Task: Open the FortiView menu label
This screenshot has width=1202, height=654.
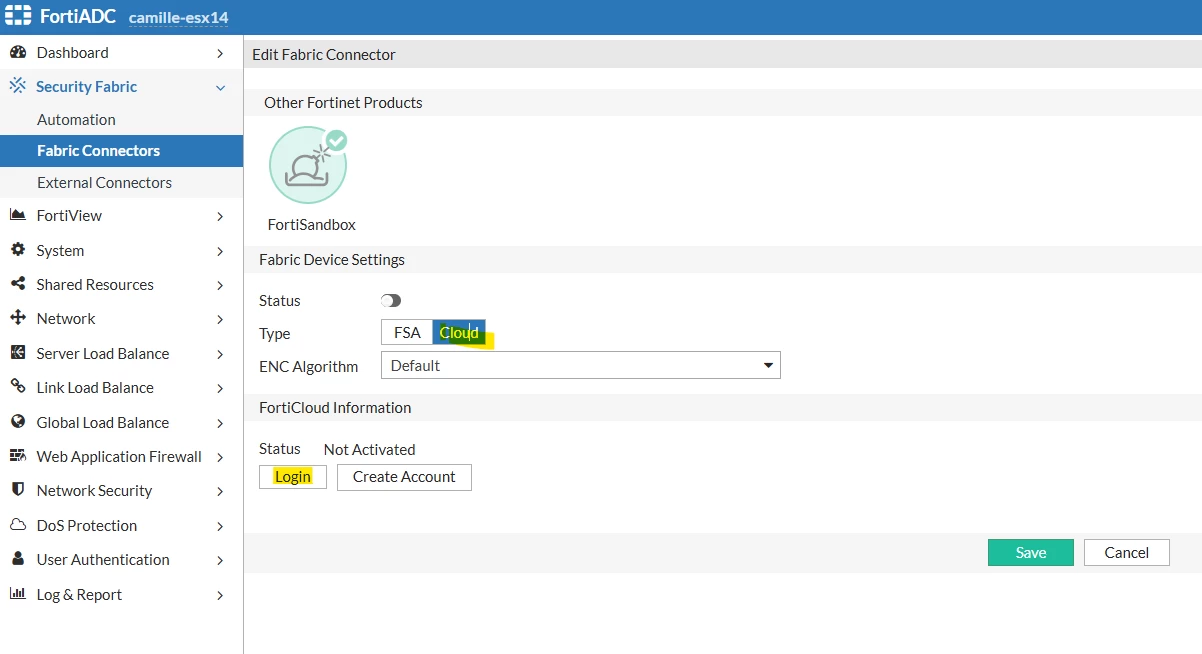Action: (69, 215)
